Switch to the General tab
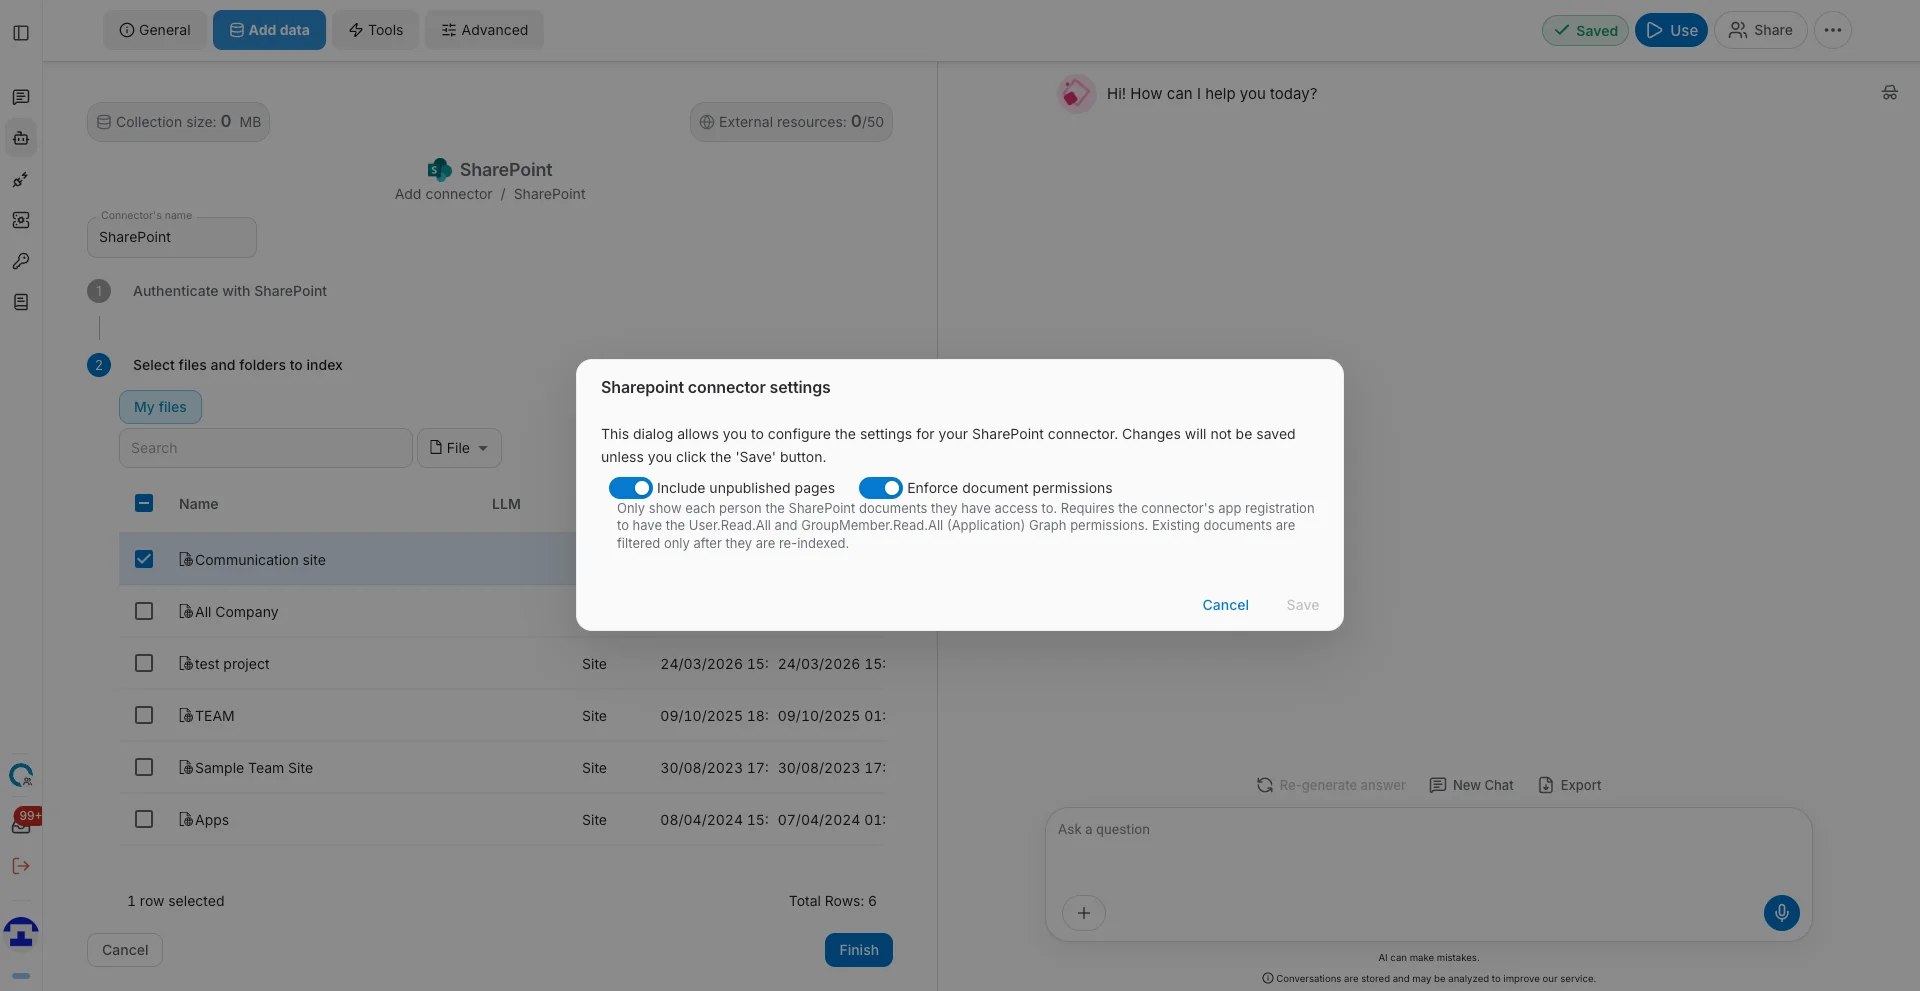The width and height of the screenshot is (1920, 991). pyautogui.click(x=155, y=30)
